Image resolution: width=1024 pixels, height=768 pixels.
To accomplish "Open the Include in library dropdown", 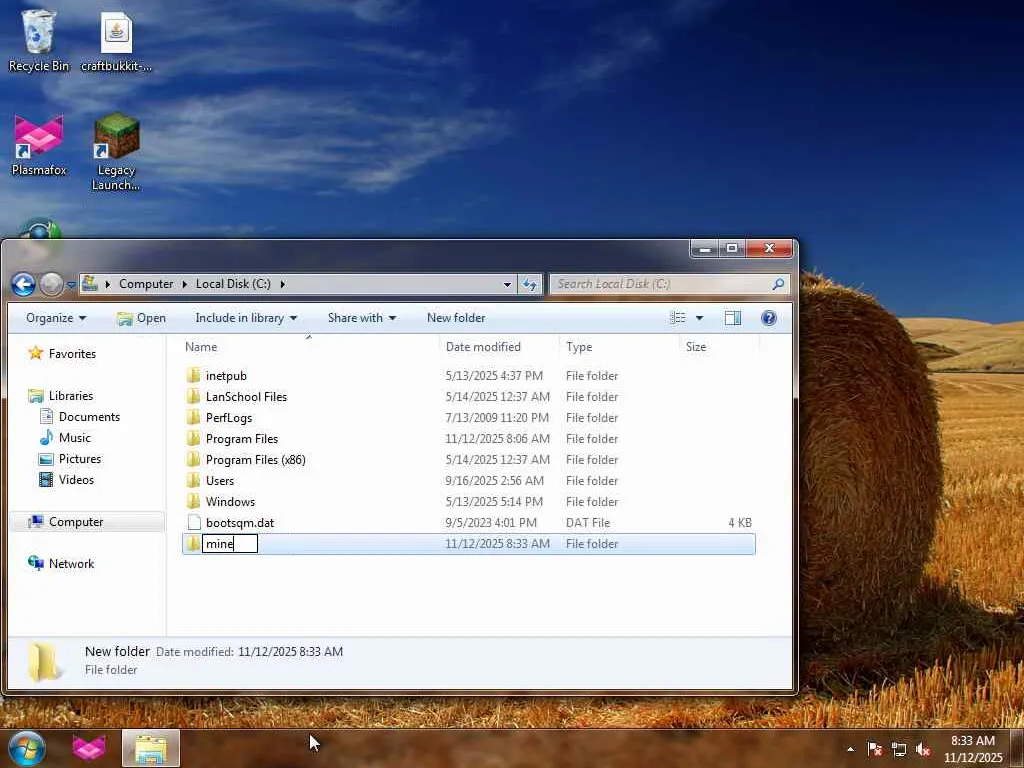I will 246,318.
